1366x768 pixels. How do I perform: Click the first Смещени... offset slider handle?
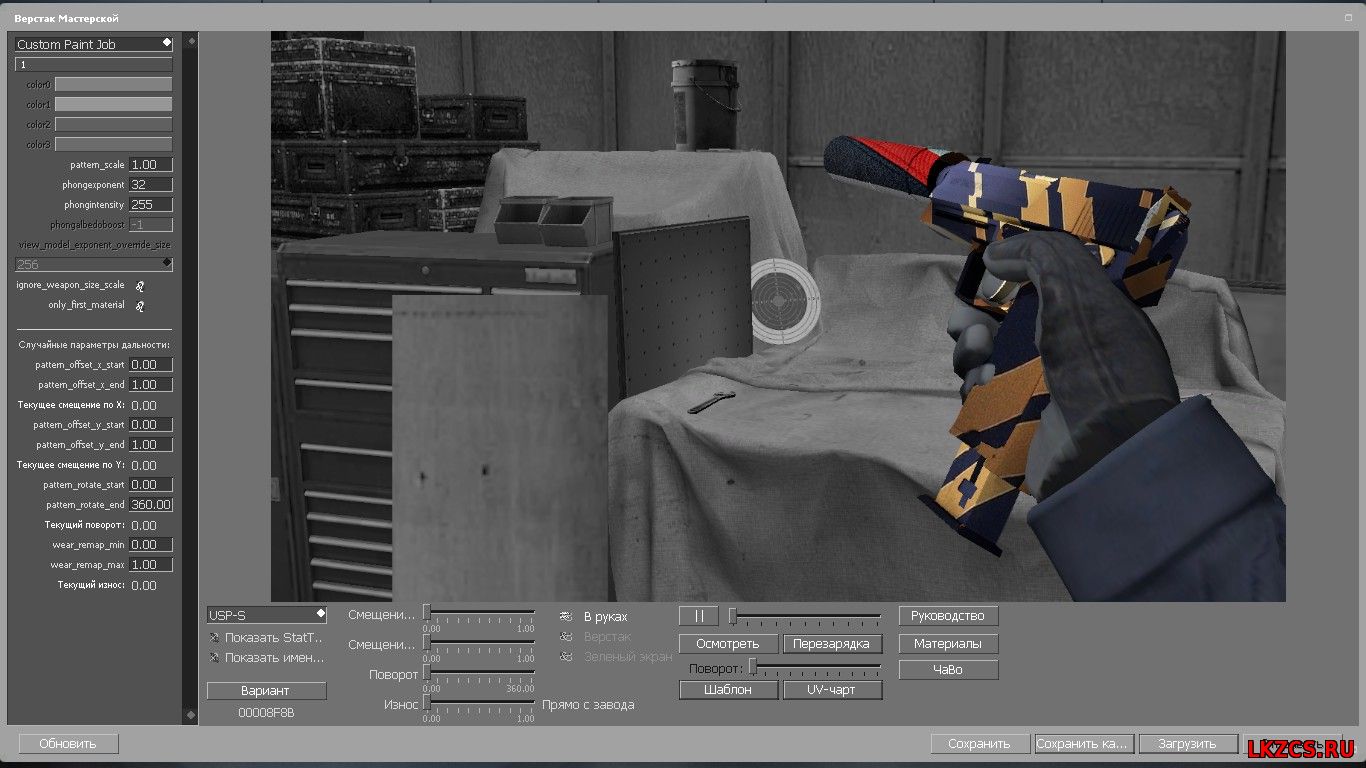[427, 612]
